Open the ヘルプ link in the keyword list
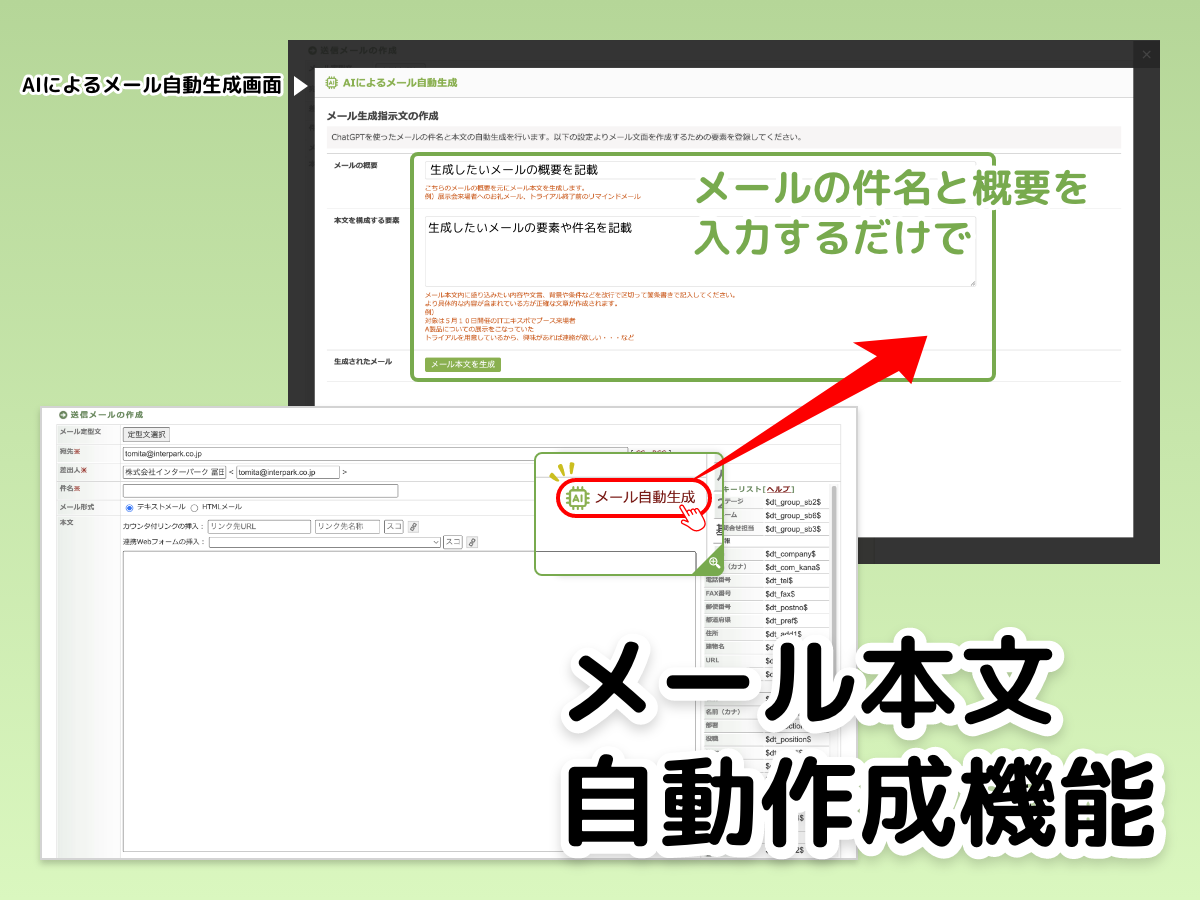 pyautogui.click(x=776, y=489)
